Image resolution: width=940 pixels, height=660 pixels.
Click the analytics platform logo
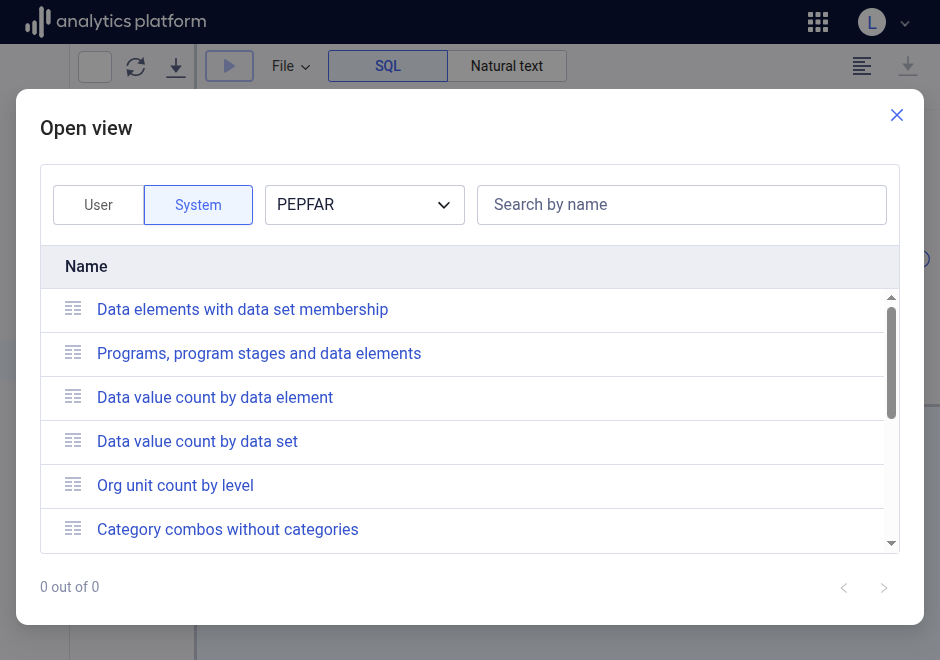115,22
